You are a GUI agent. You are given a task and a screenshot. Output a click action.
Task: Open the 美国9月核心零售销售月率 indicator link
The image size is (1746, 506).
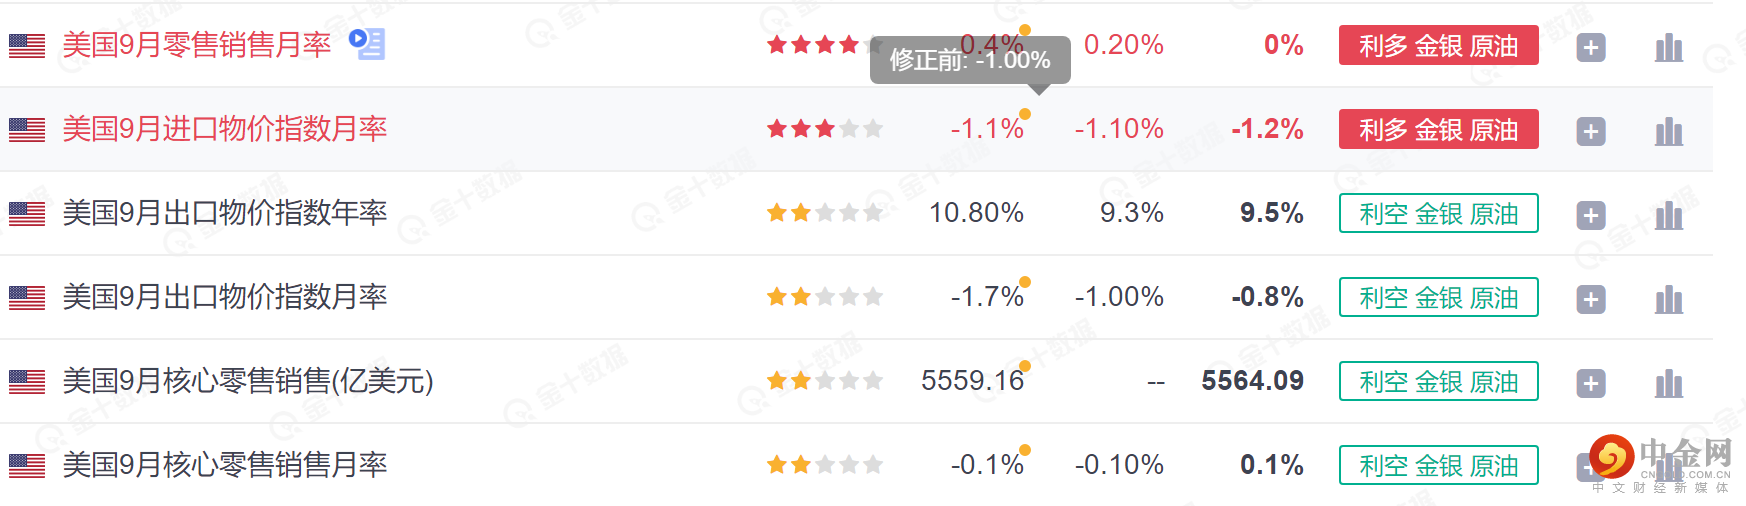point(225,465)
